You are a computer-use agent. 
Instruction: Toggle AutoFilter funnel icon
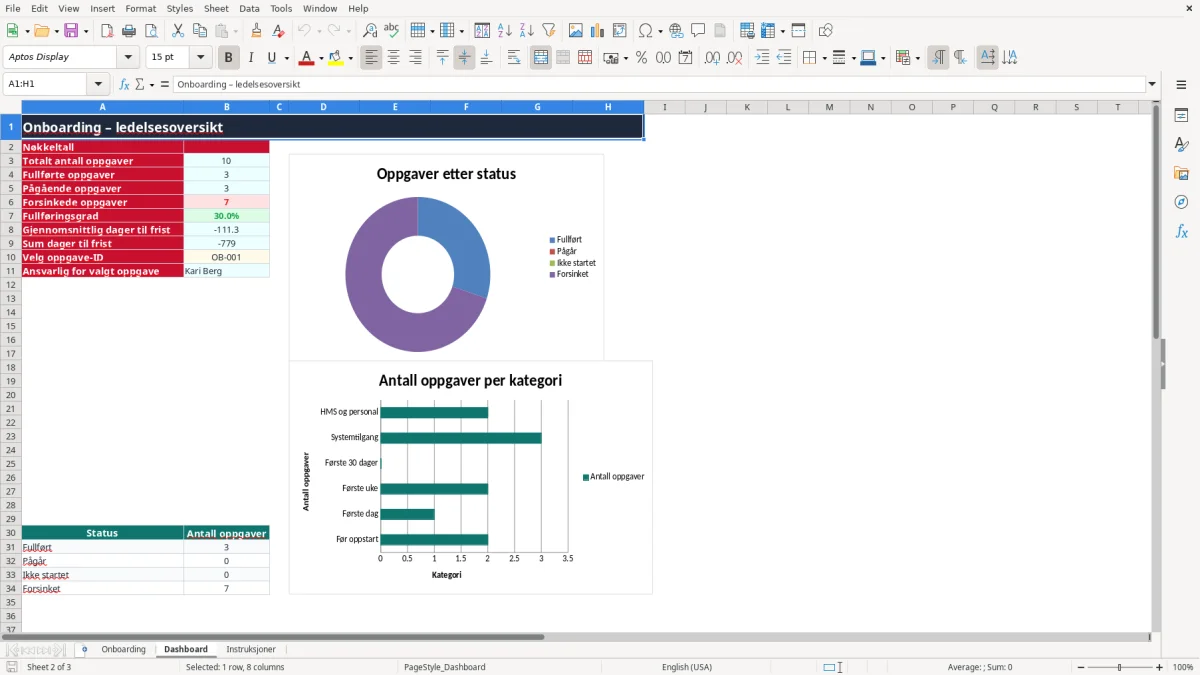coord(549,31)
